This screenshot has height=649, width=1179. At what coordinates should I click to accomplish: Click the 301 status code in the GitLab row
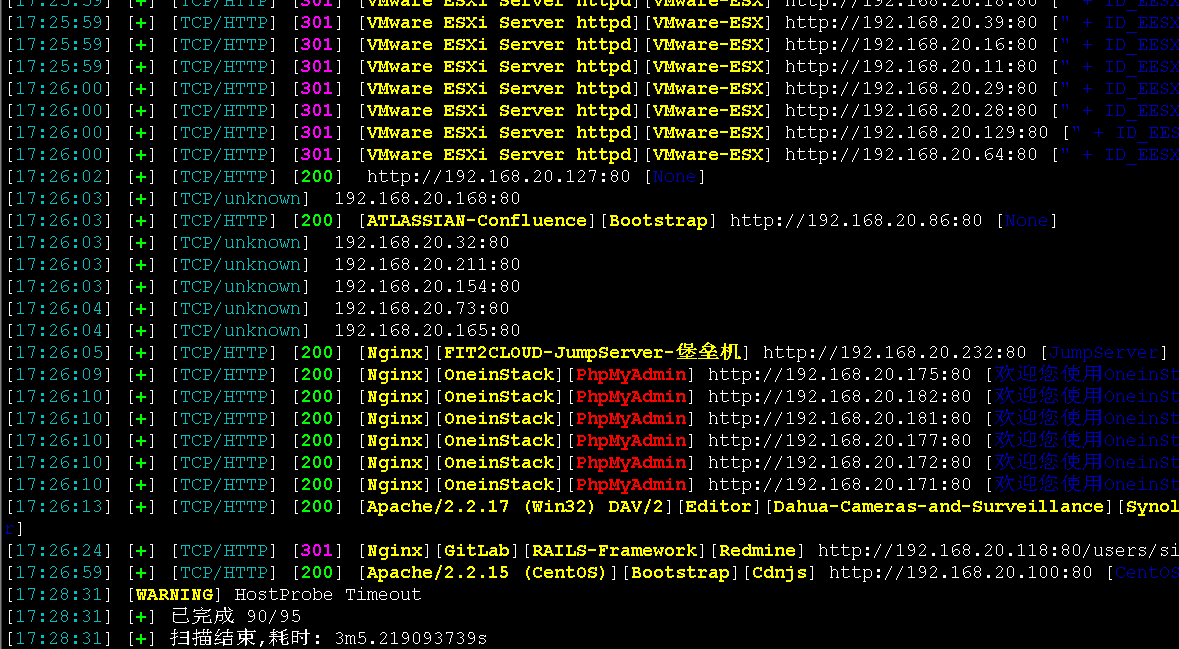point(317,550)
